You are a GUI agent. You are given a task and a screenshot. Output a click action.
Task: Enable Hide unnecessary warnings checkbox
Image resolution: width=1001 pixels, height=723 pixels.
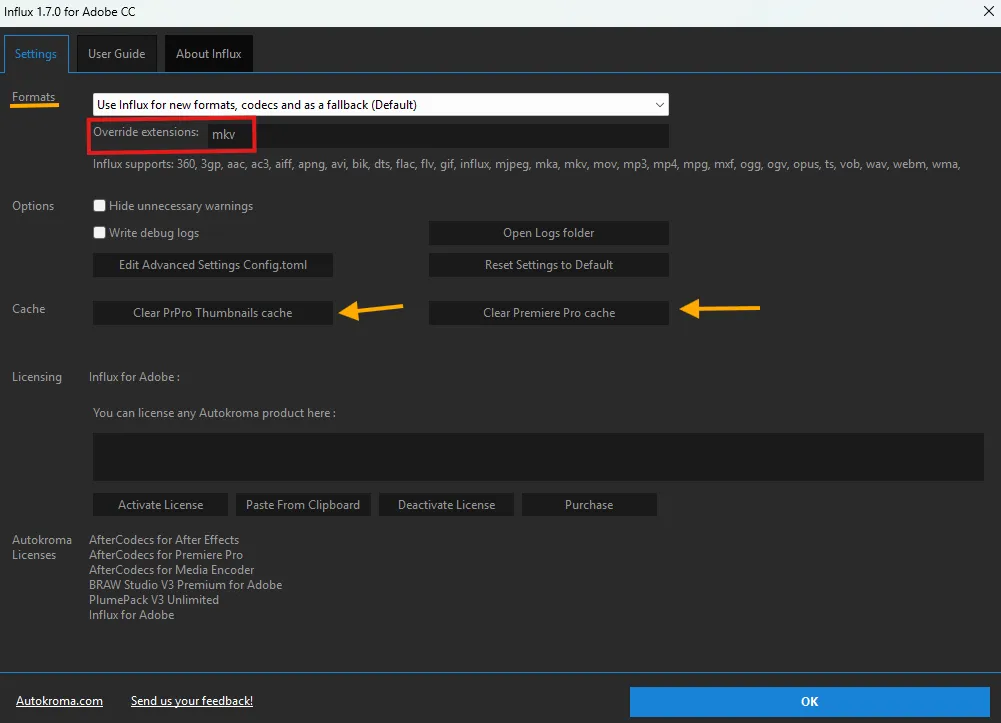point(100,205)
